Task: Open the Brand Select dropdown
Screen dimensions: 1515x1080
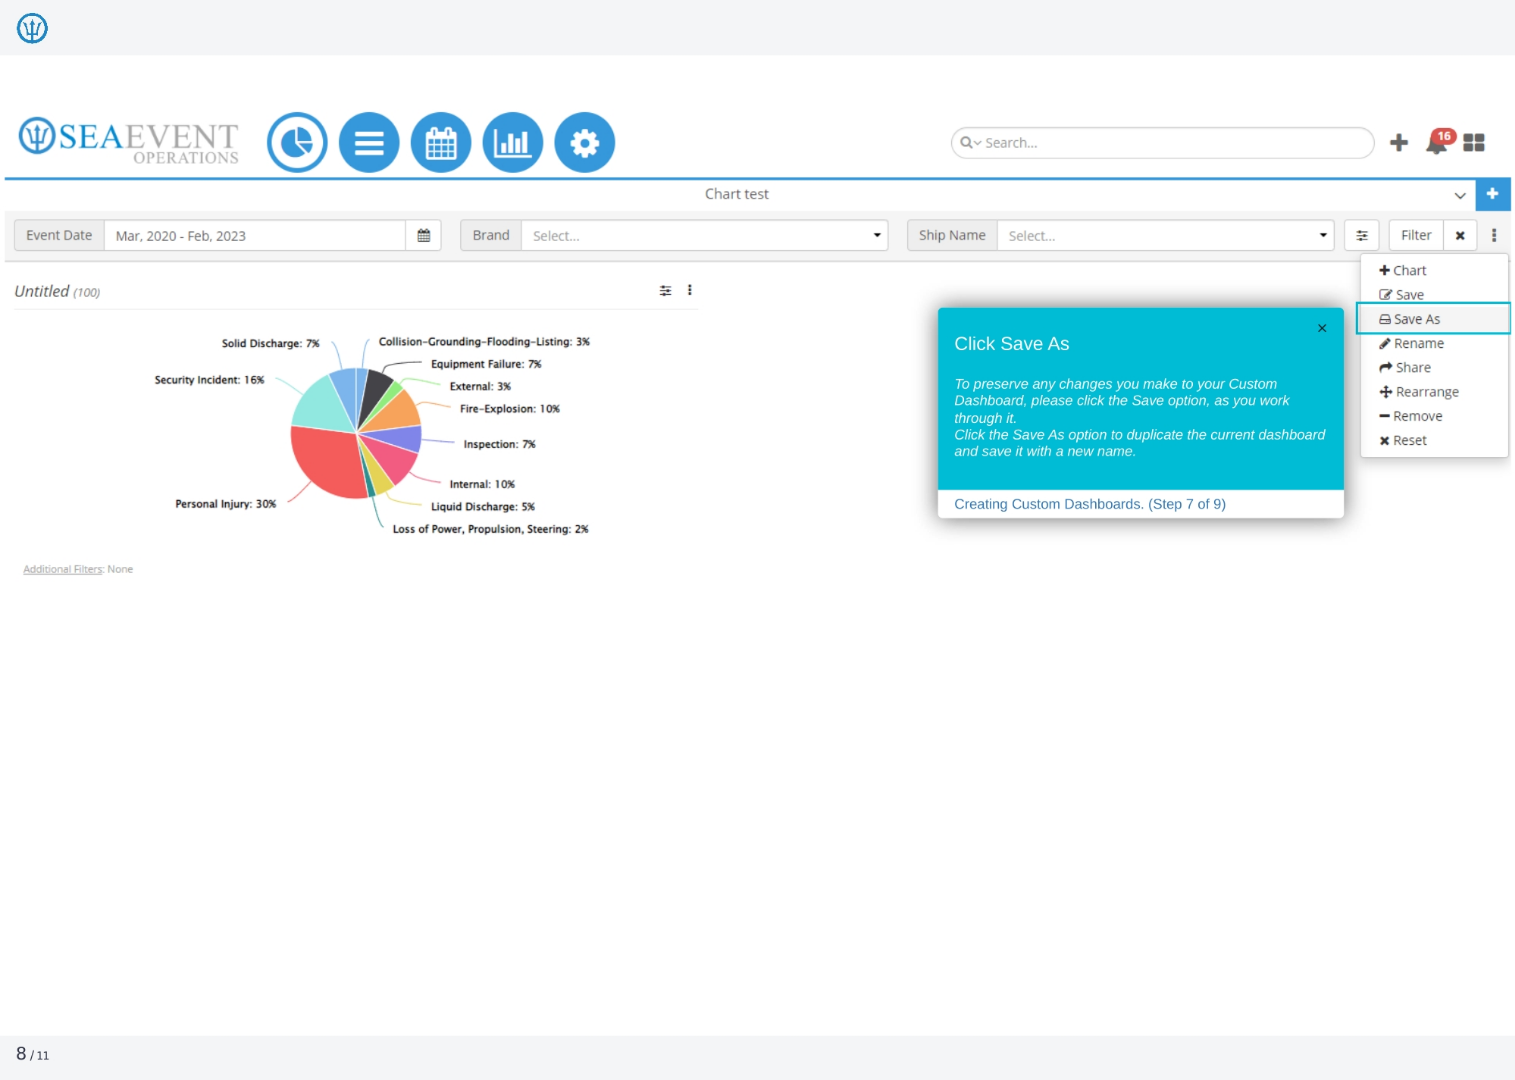Action: (x=704, y=236)
